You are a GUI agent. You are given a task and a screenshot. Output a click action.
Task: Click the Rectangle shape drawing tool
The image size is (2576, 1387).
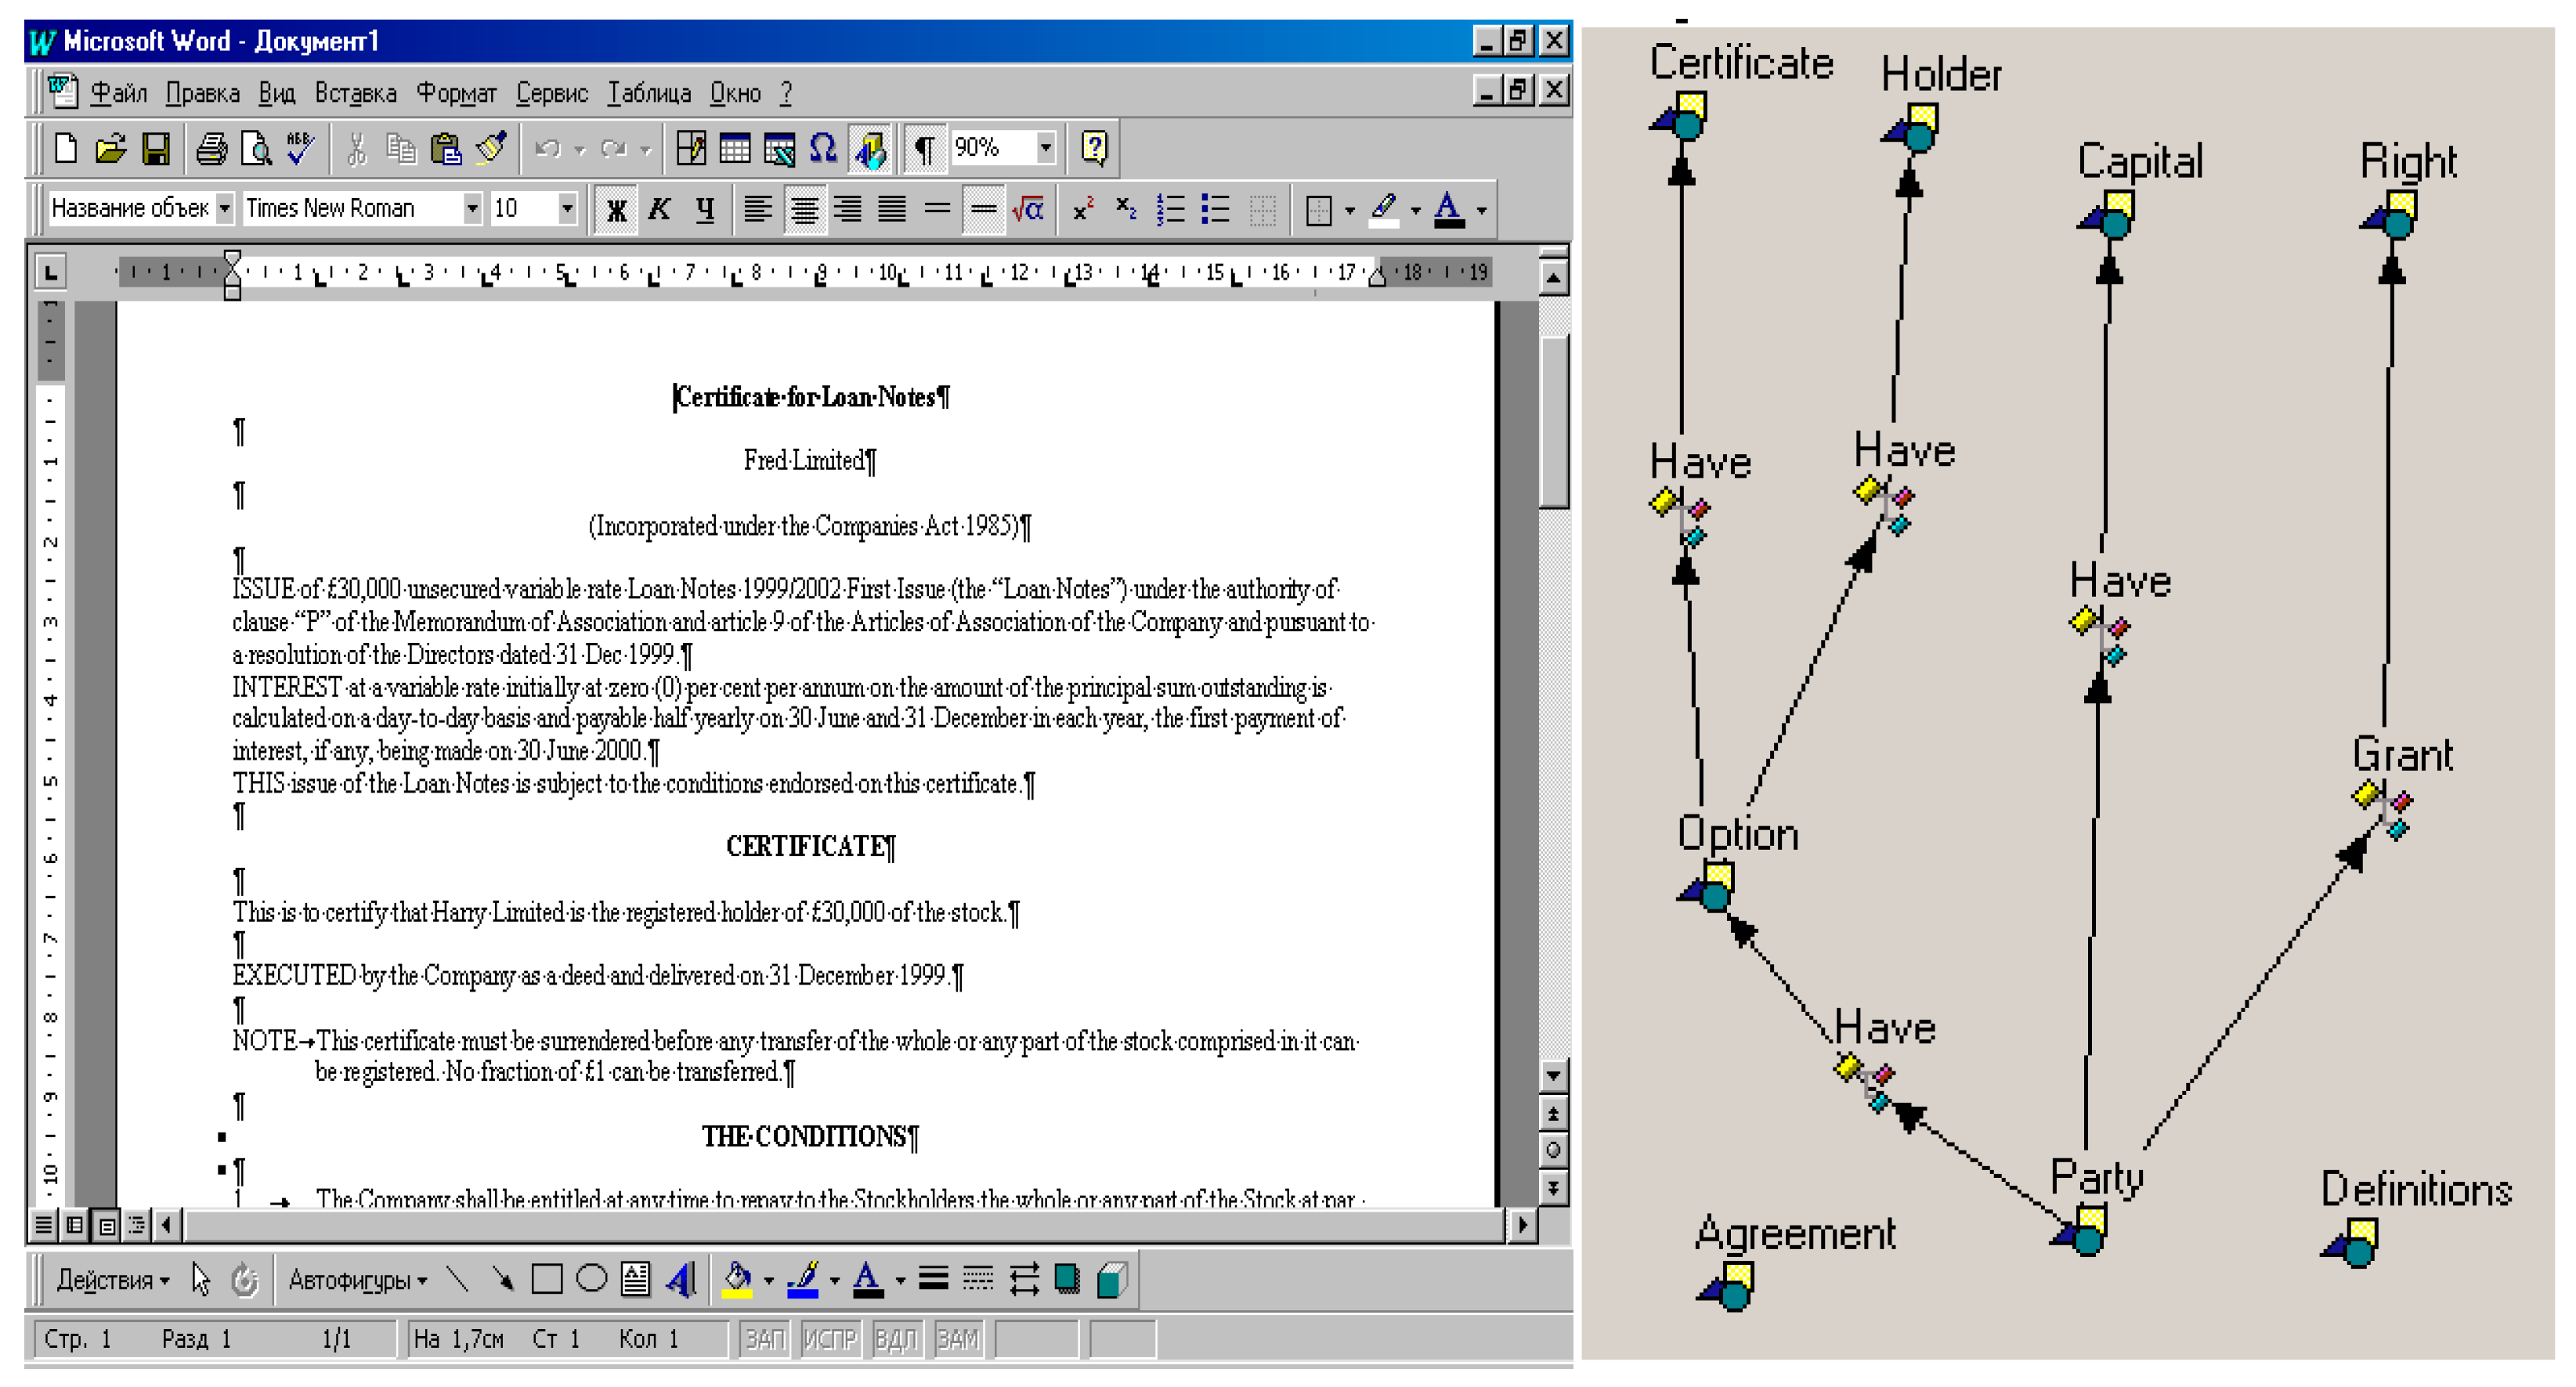(546, 1279)
